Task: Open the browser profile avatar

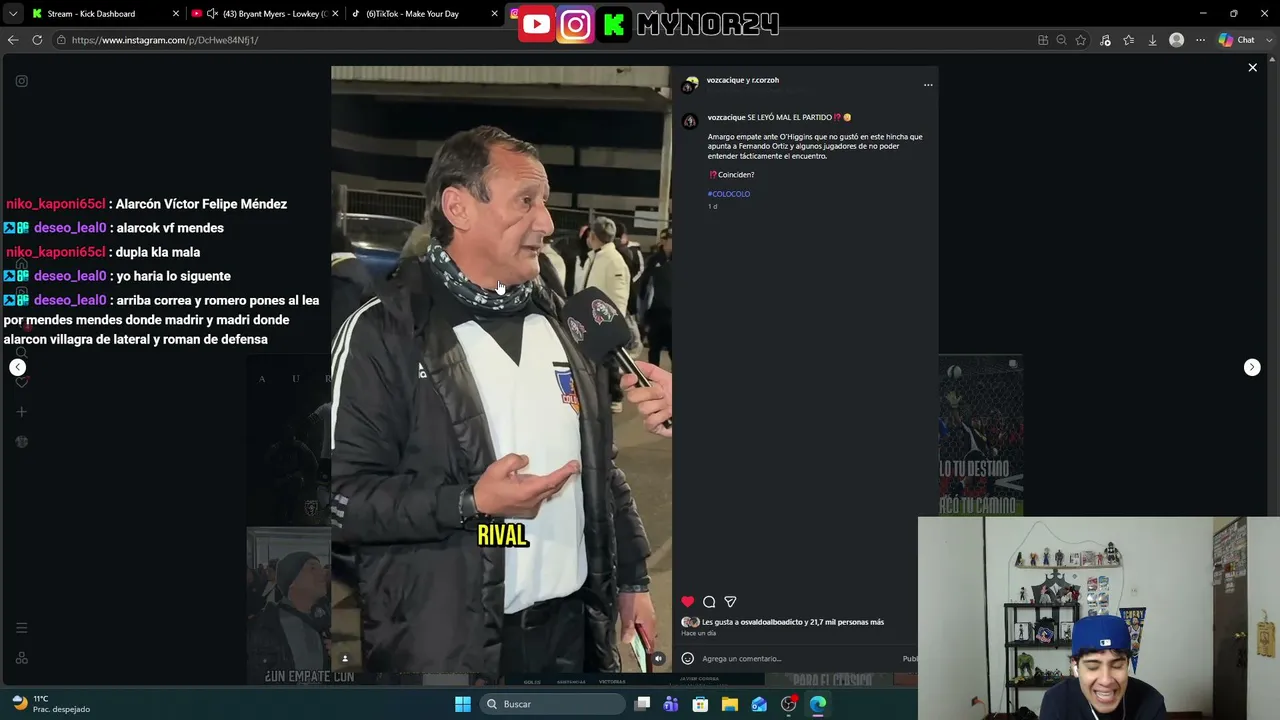Action: (1176, 40)
